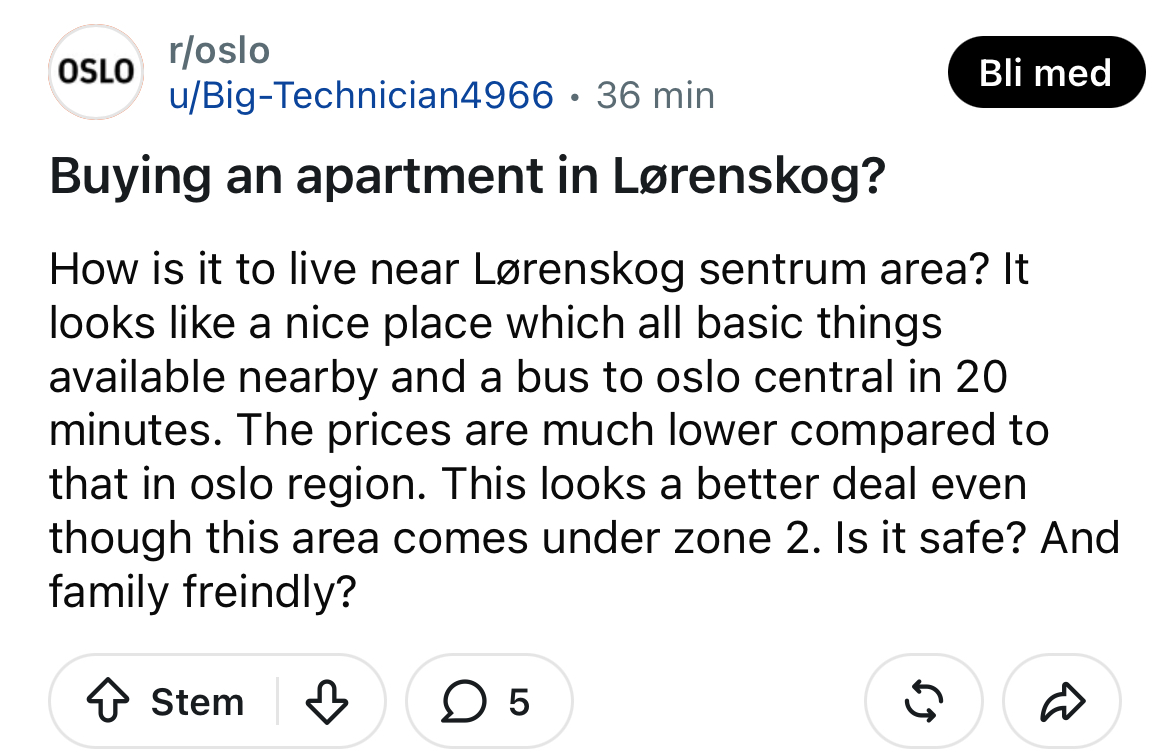Open the r/oslo subreddit link
Viewport: 1170px width, 755px height.
coord(219,51)
